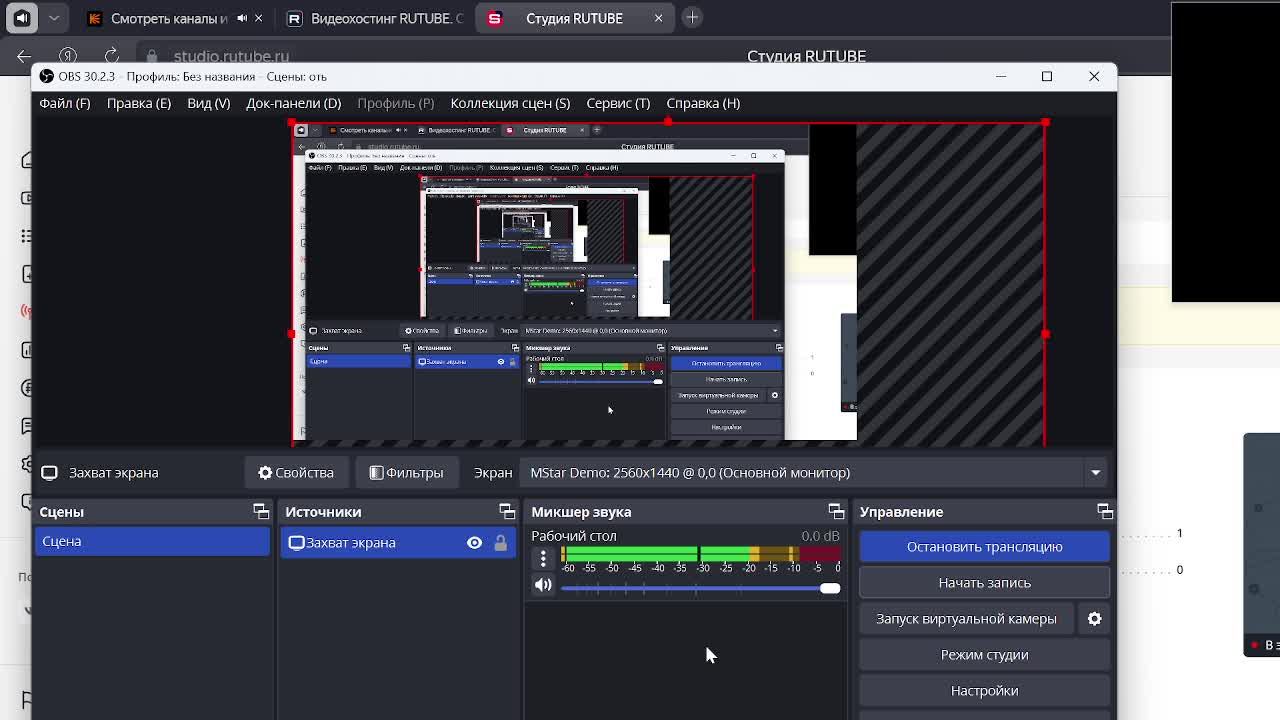Open the Вид (V) menu
This screenshot has width=1280, height=720.
click(x=208, y=103)
